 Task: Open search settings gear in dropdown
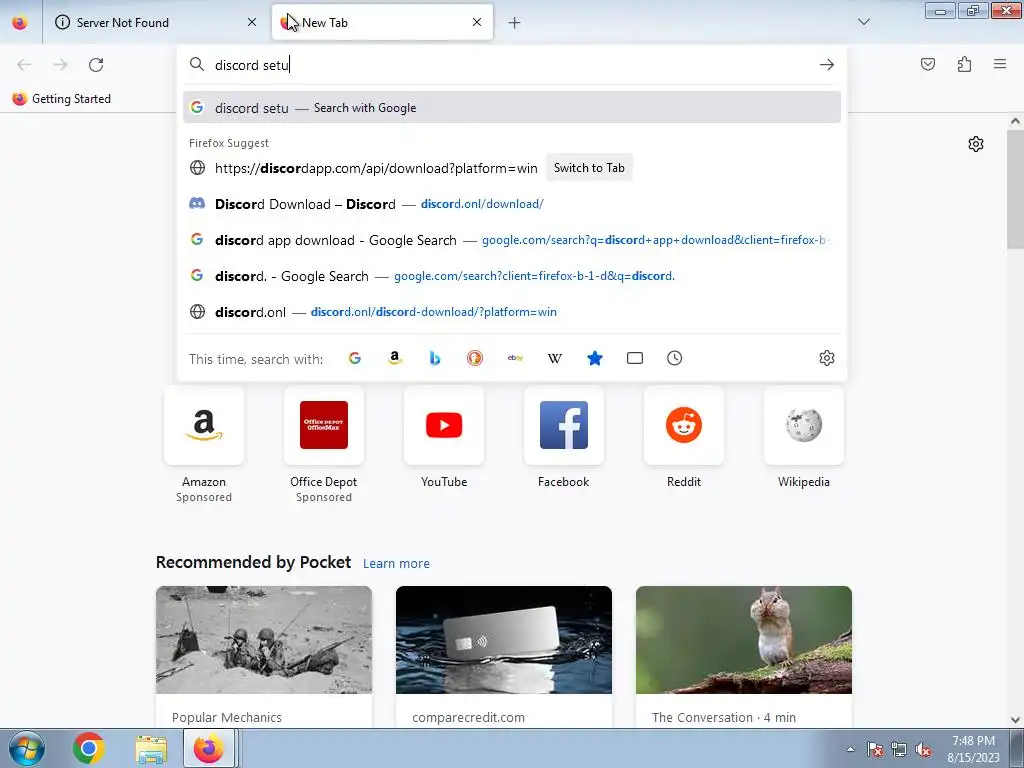pyautogui.click(x=827, y=358)
